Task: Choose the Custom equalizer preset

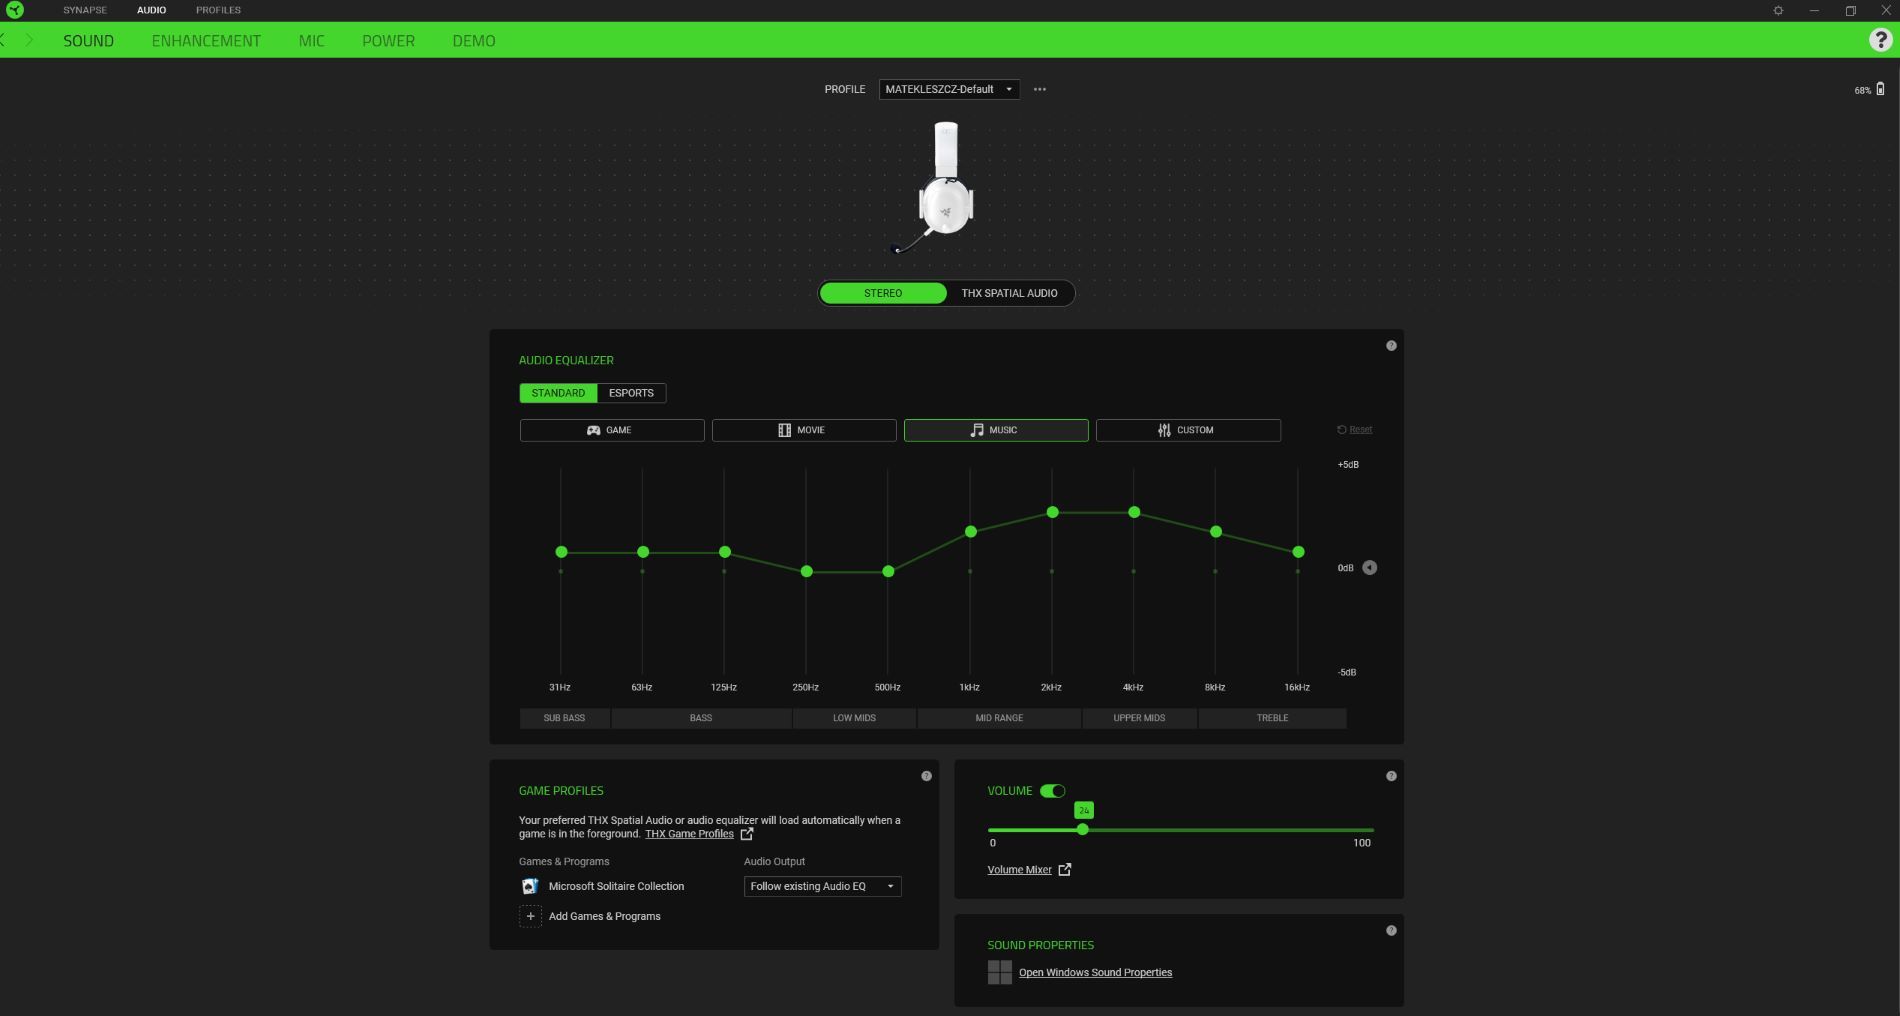Action: coord(1188,430)
